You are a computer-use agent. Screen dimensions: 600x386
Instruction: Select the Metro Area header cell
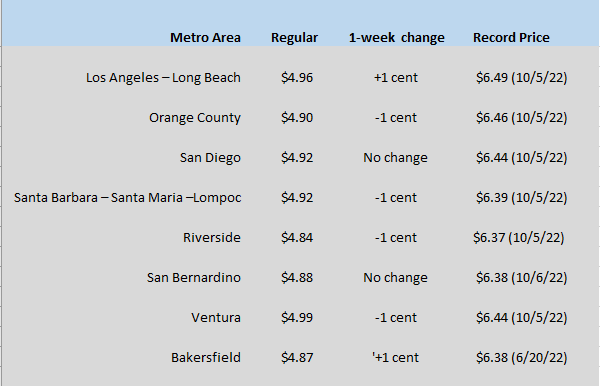[205, 37]
